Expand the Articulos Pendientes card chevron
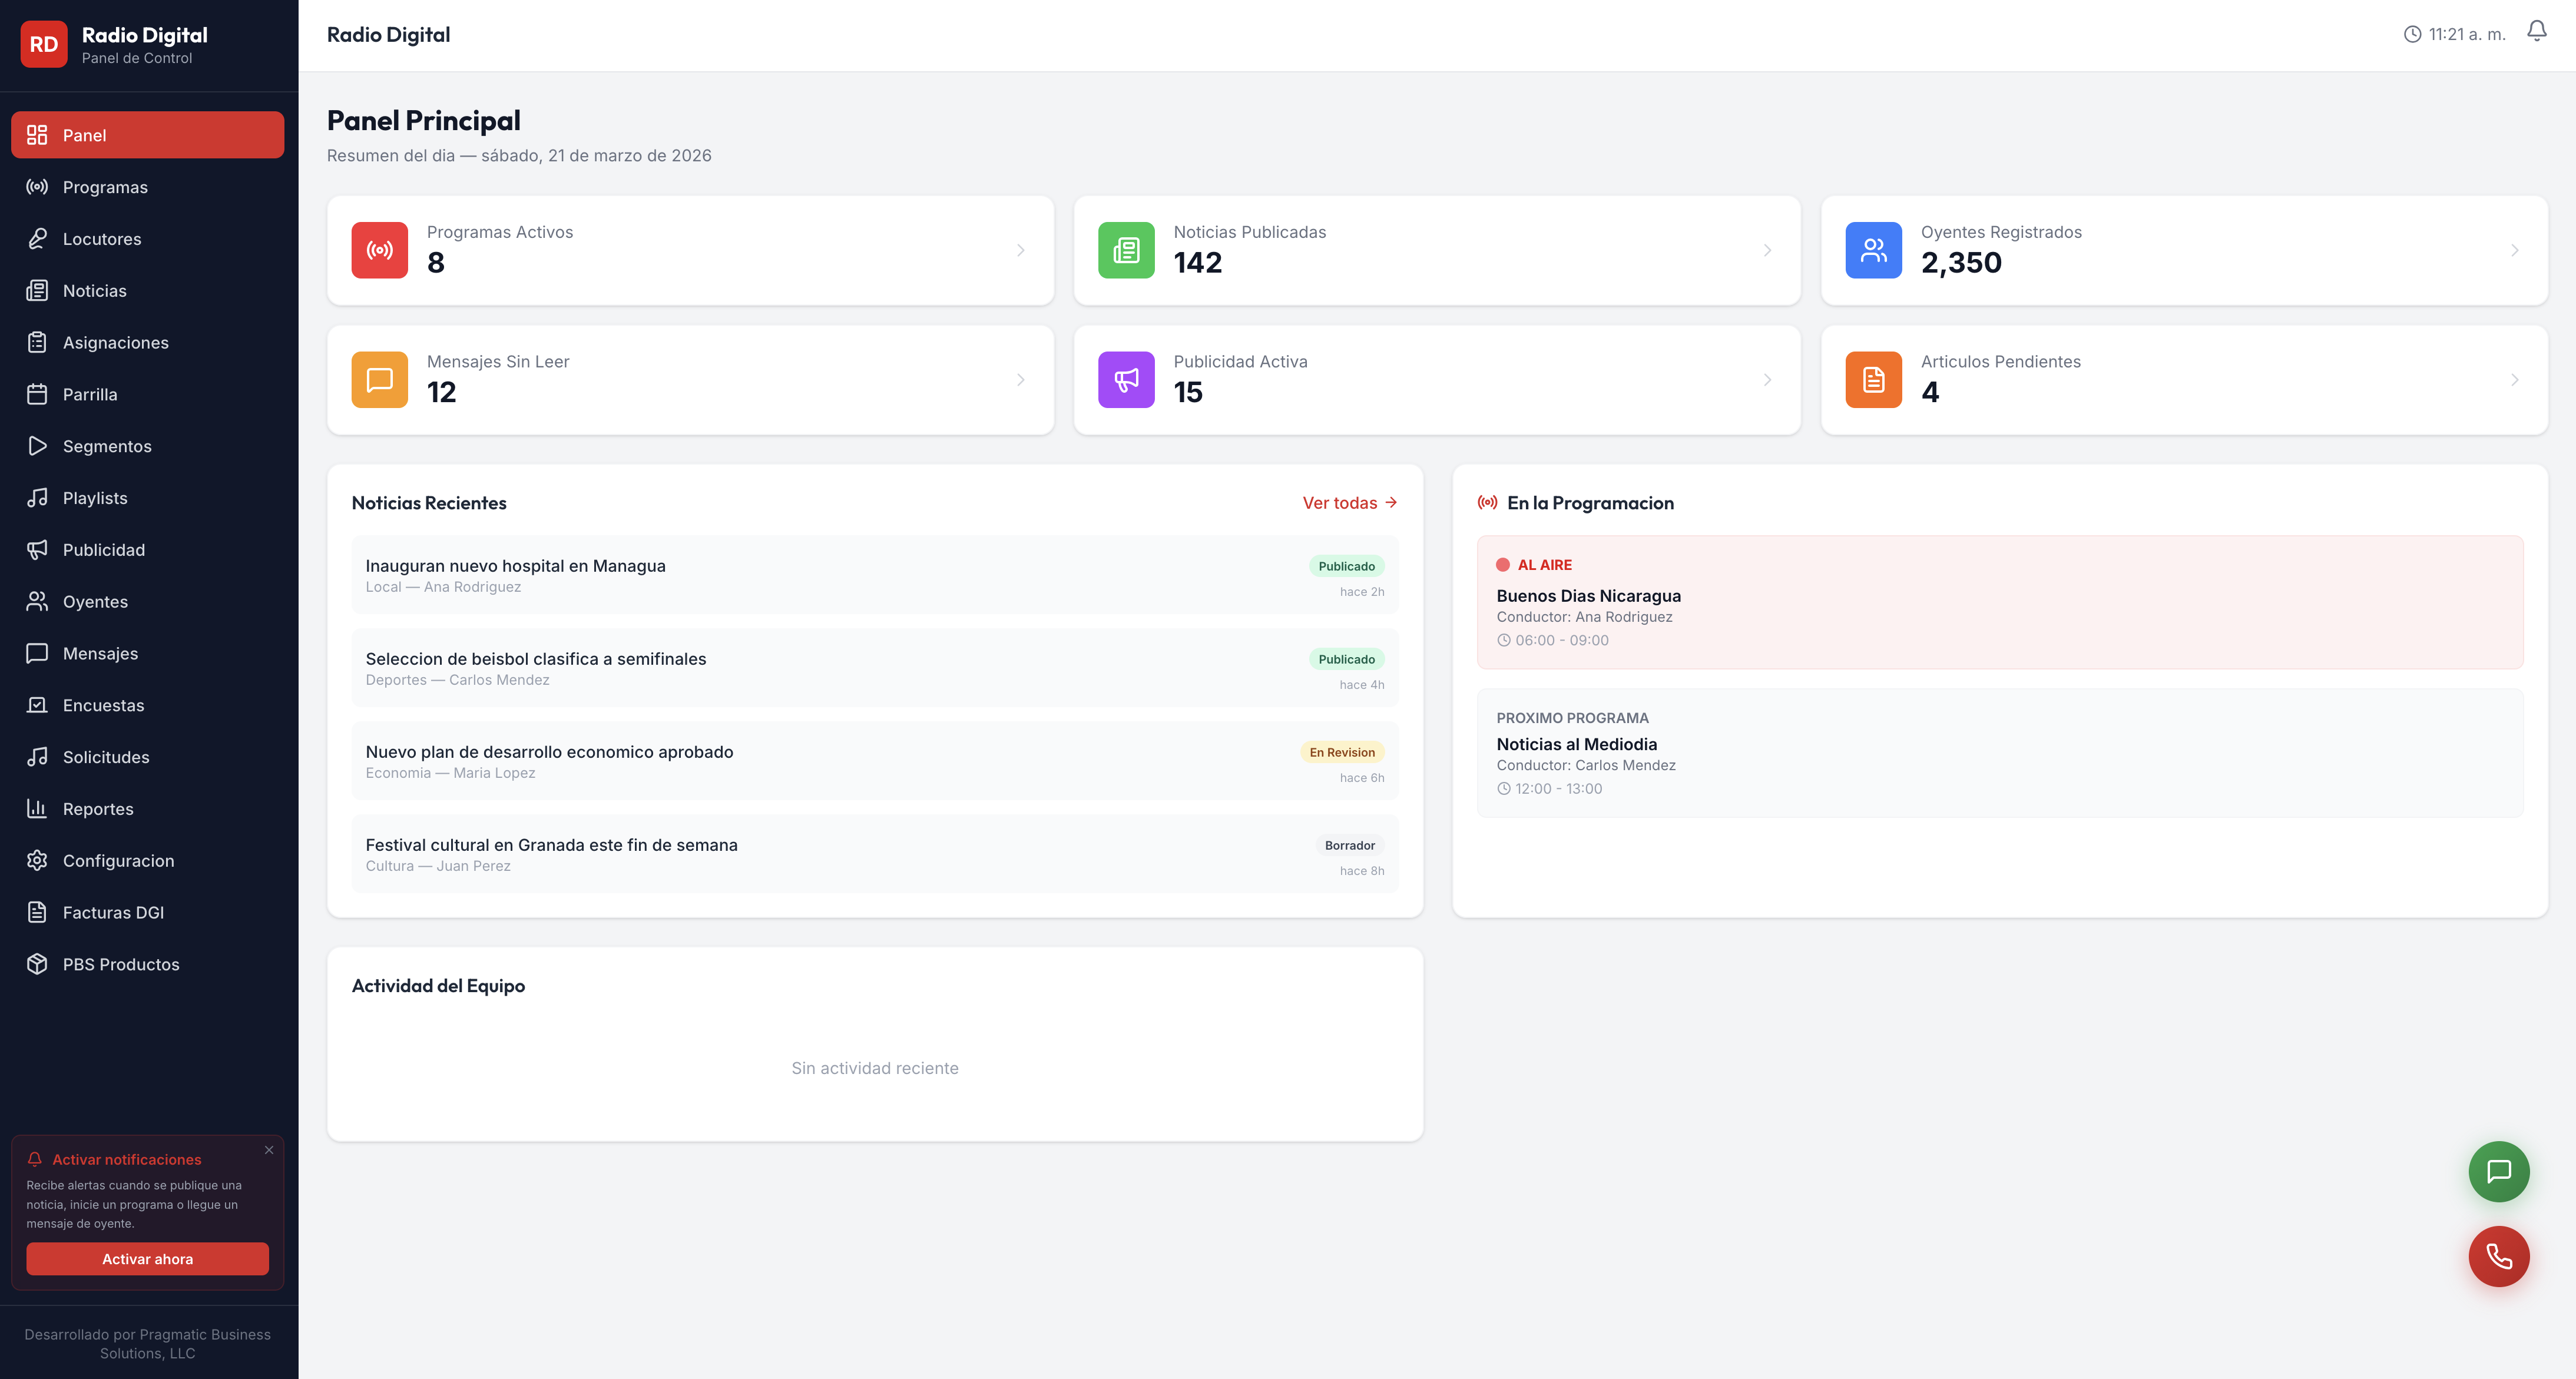The height and width of the screenshot is (1379, 2576). point(2514,380)
